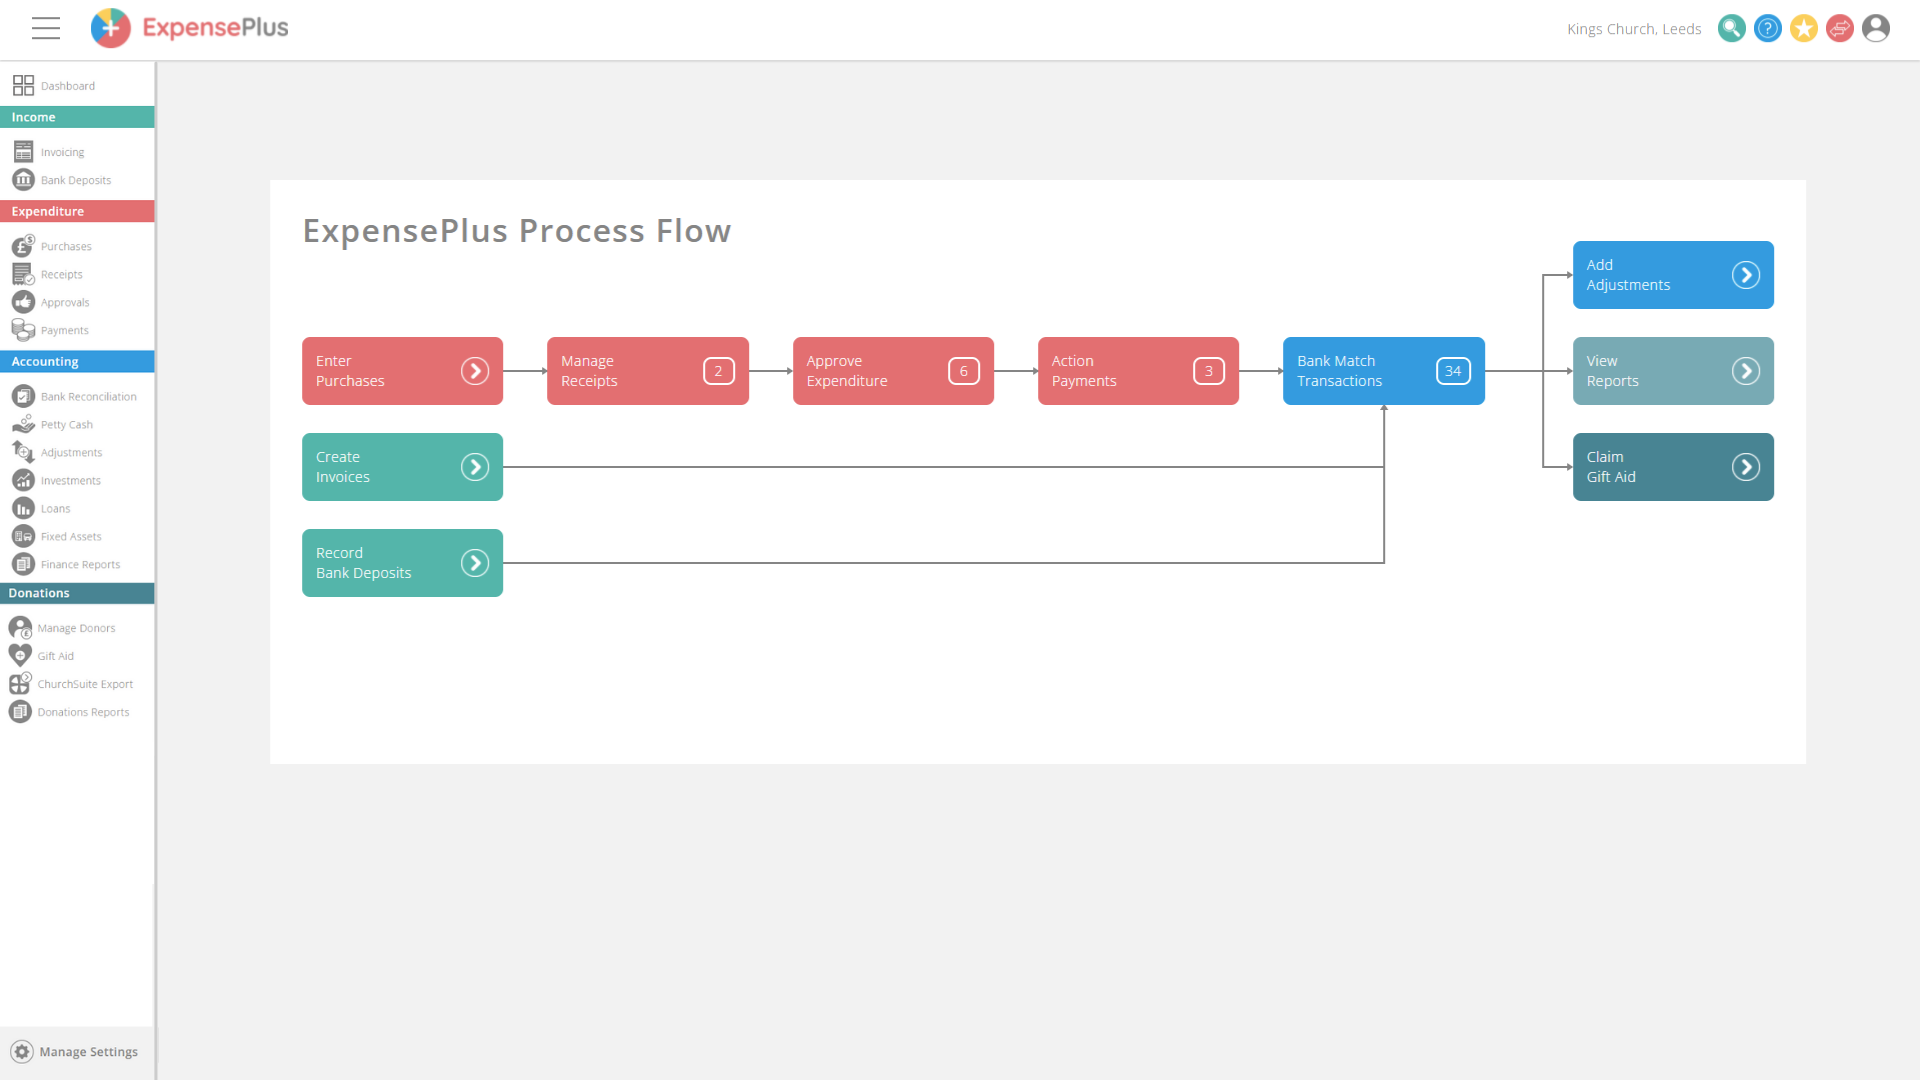Expand the Create Invoices chevron
Image resolution: width=1920 pixels, height=1080 pixels.
(475, 466)
